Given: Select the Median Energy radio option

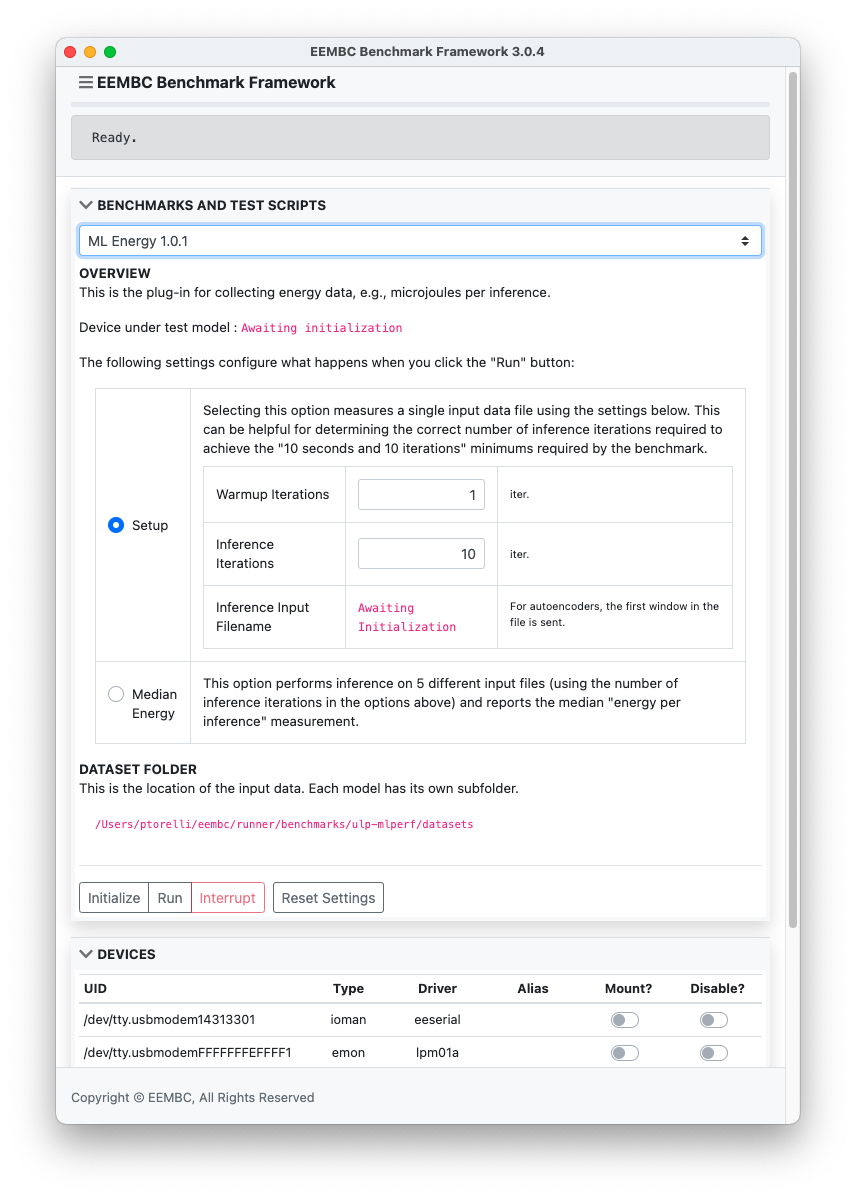Looking at the screenshot, I should [x=116, y=694].
